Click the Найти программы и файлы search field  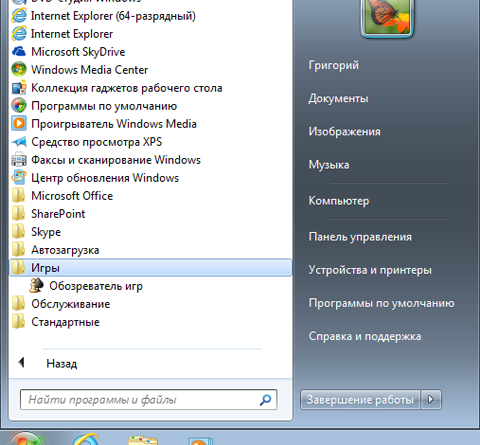pyautogui.click(x=149, y=399)
